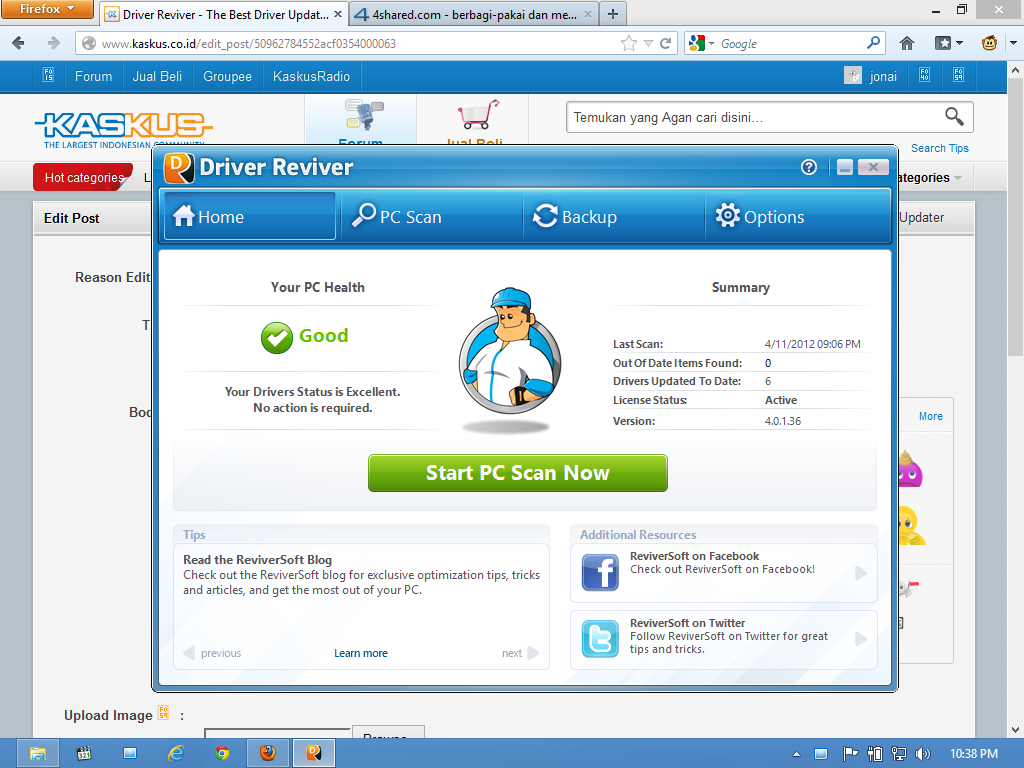
Task: Click the Read the ReviverSoft Blog heading
Action: coord(257,560)
